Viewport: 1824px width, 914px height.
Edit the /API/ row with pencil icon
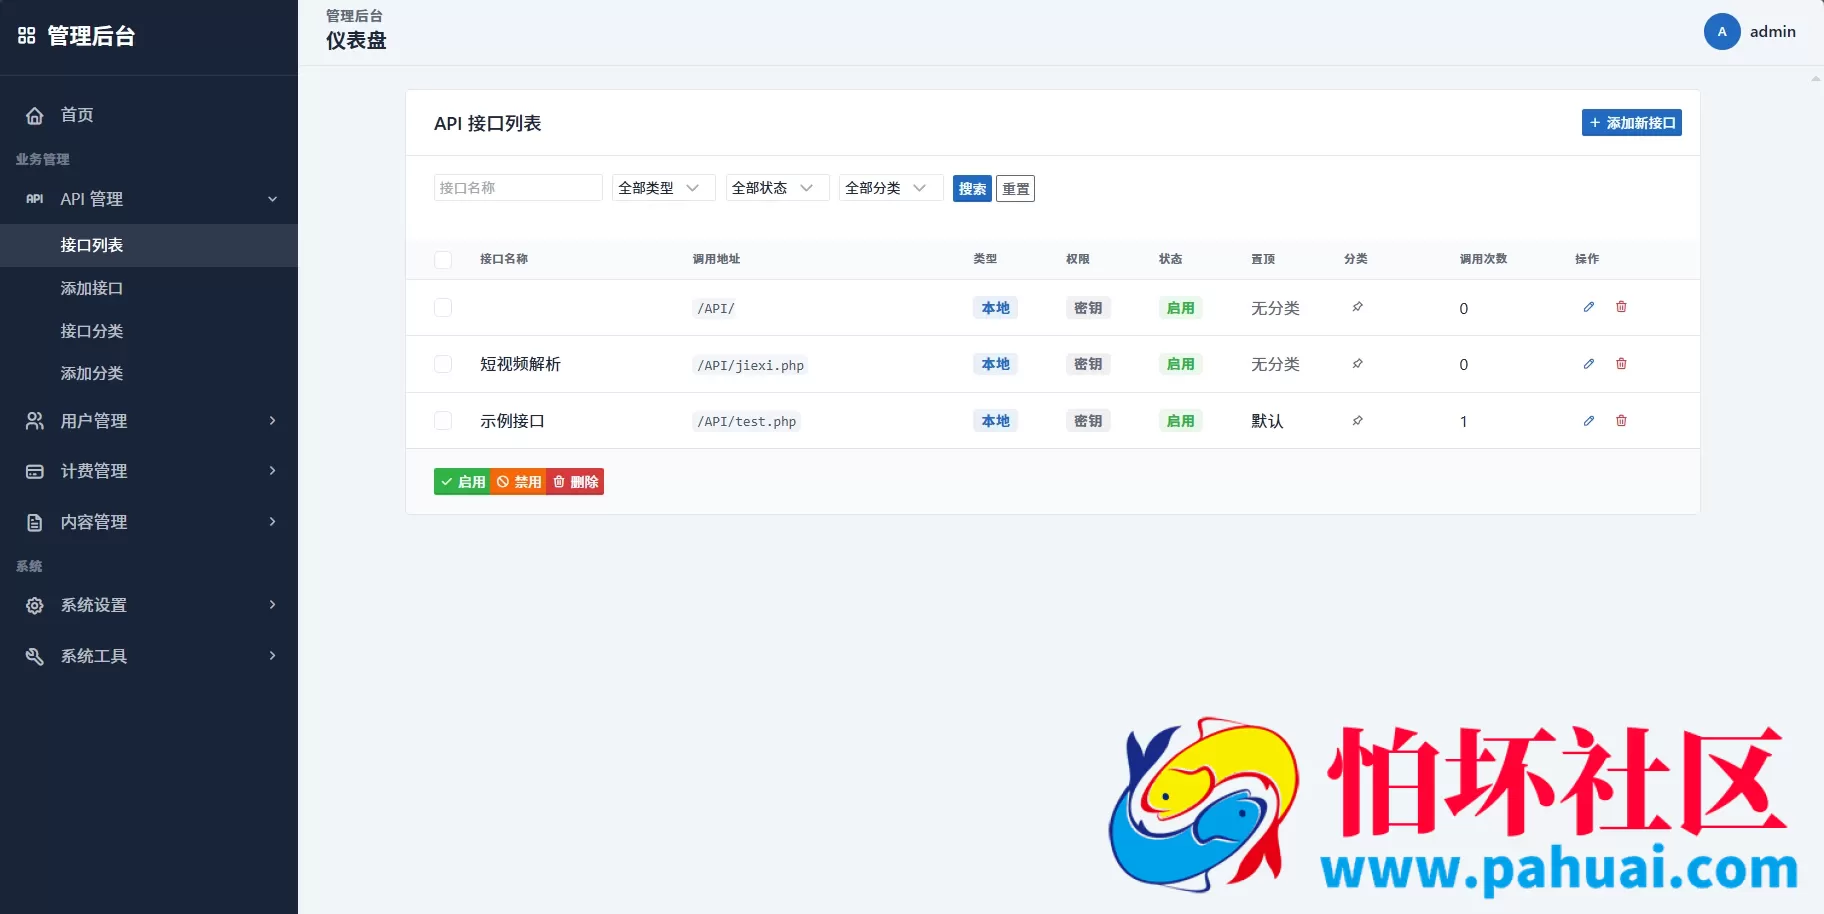[x=1589, y=307]
